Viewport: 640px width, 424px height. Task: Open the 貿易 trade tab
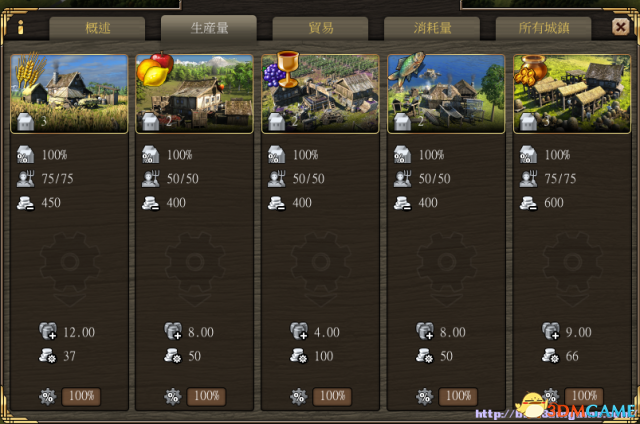320,28
